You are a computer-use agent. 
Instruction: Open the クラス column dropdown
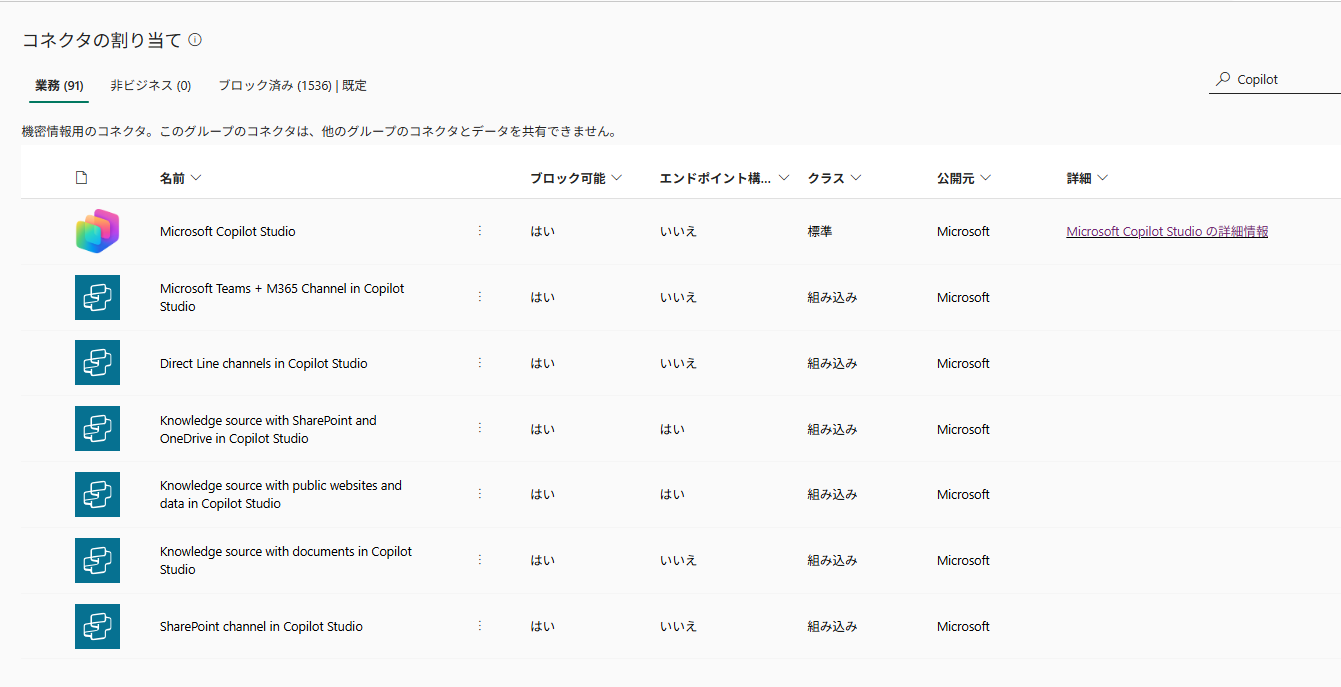(835, 178)
